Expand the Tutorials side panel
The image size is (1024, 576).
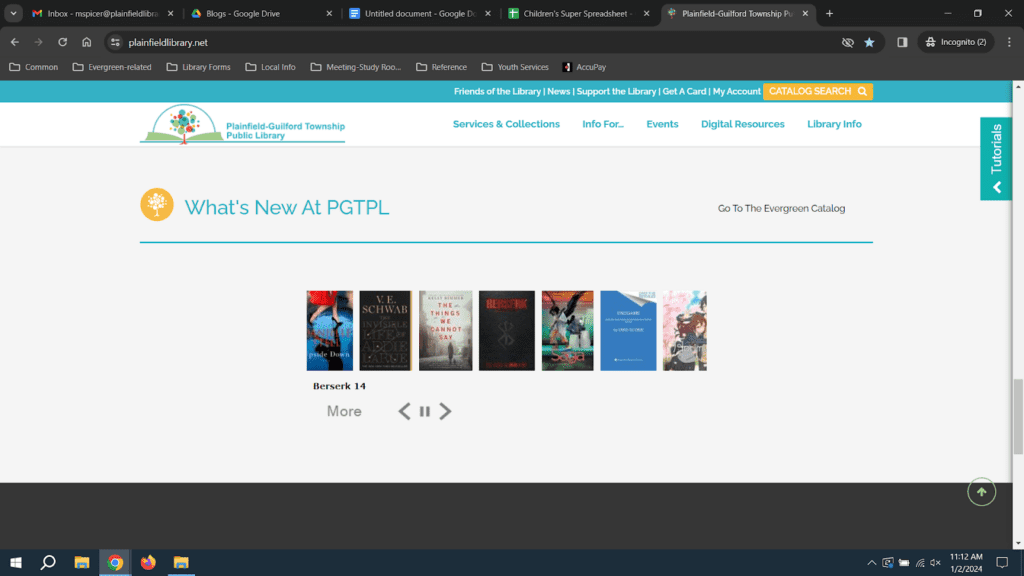click(x=996, y=159)
